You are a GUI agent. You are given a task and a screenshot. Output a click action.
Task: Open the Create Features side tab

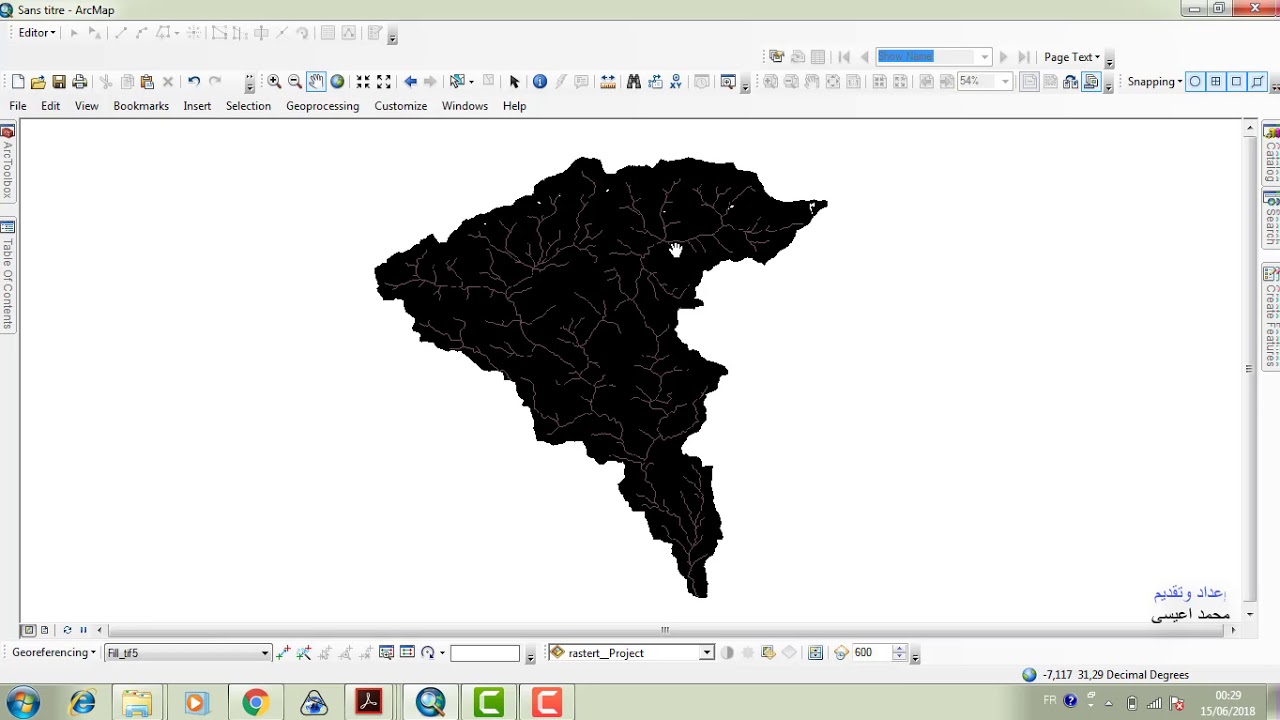[x=1272, y=317]
